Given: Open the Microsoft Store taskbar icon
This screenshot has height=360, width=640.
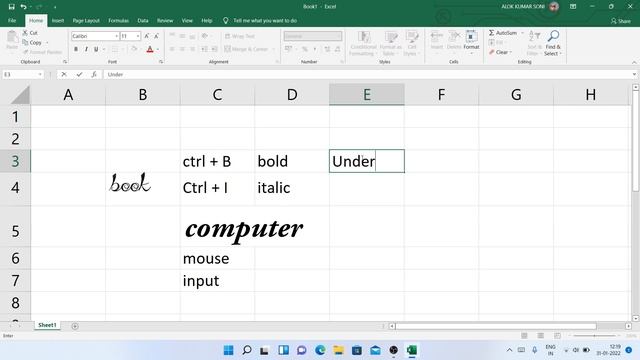Looking at the screenshot, I should [x=357, y=350].
